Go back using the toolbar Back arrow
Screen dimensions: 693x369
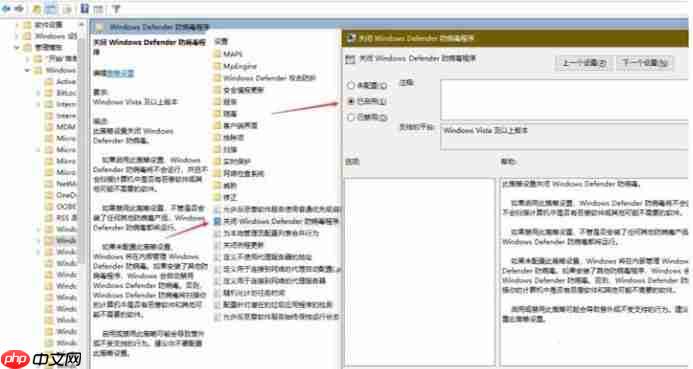tap(6, 8)
